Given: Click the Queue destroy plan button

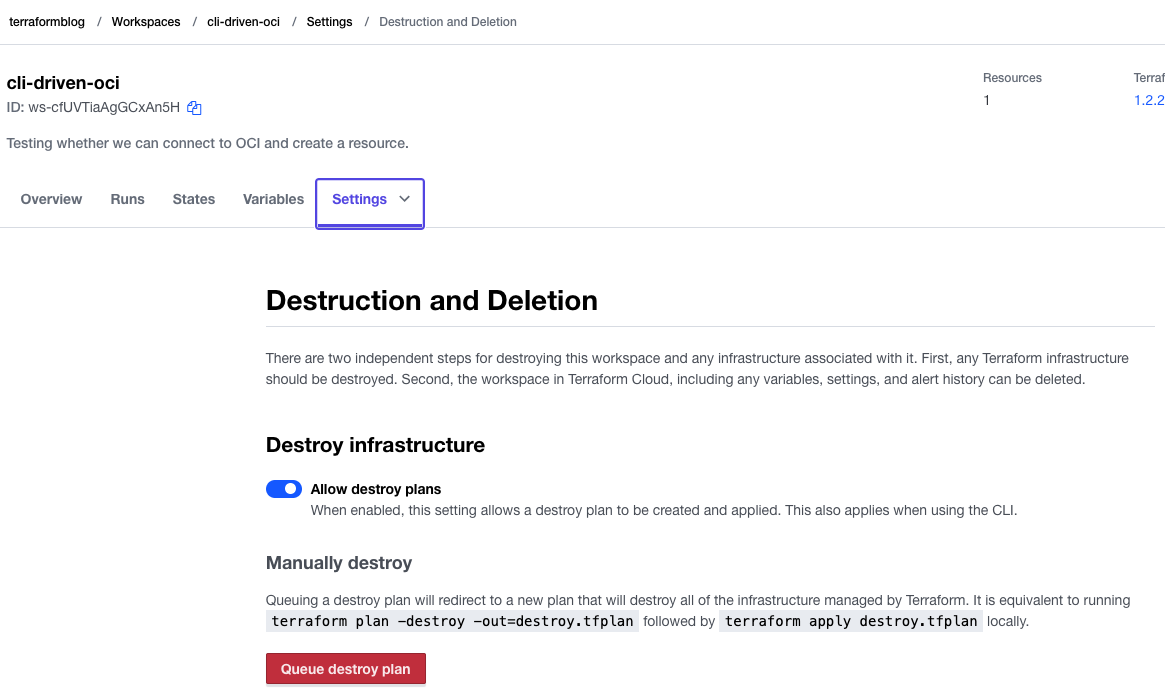Looking at the screenshot, I should (x=345, y=669).
